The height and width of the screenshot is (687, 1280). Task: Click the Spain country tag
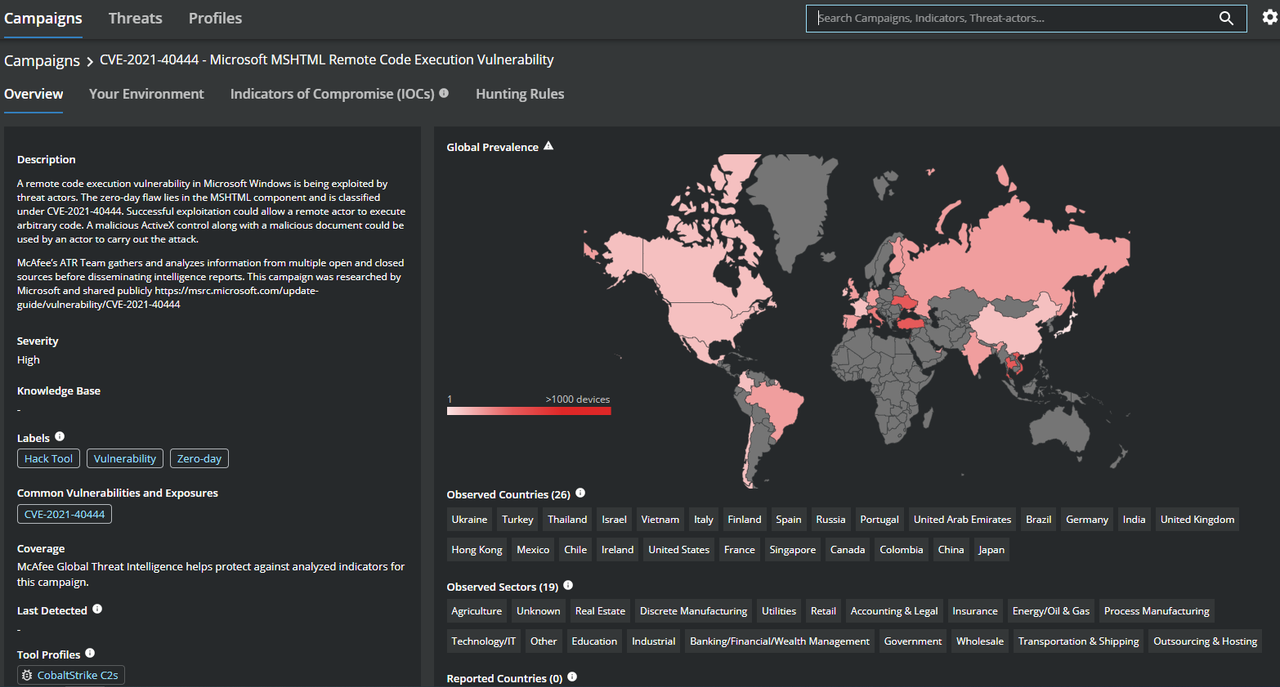tap(789, 520)
